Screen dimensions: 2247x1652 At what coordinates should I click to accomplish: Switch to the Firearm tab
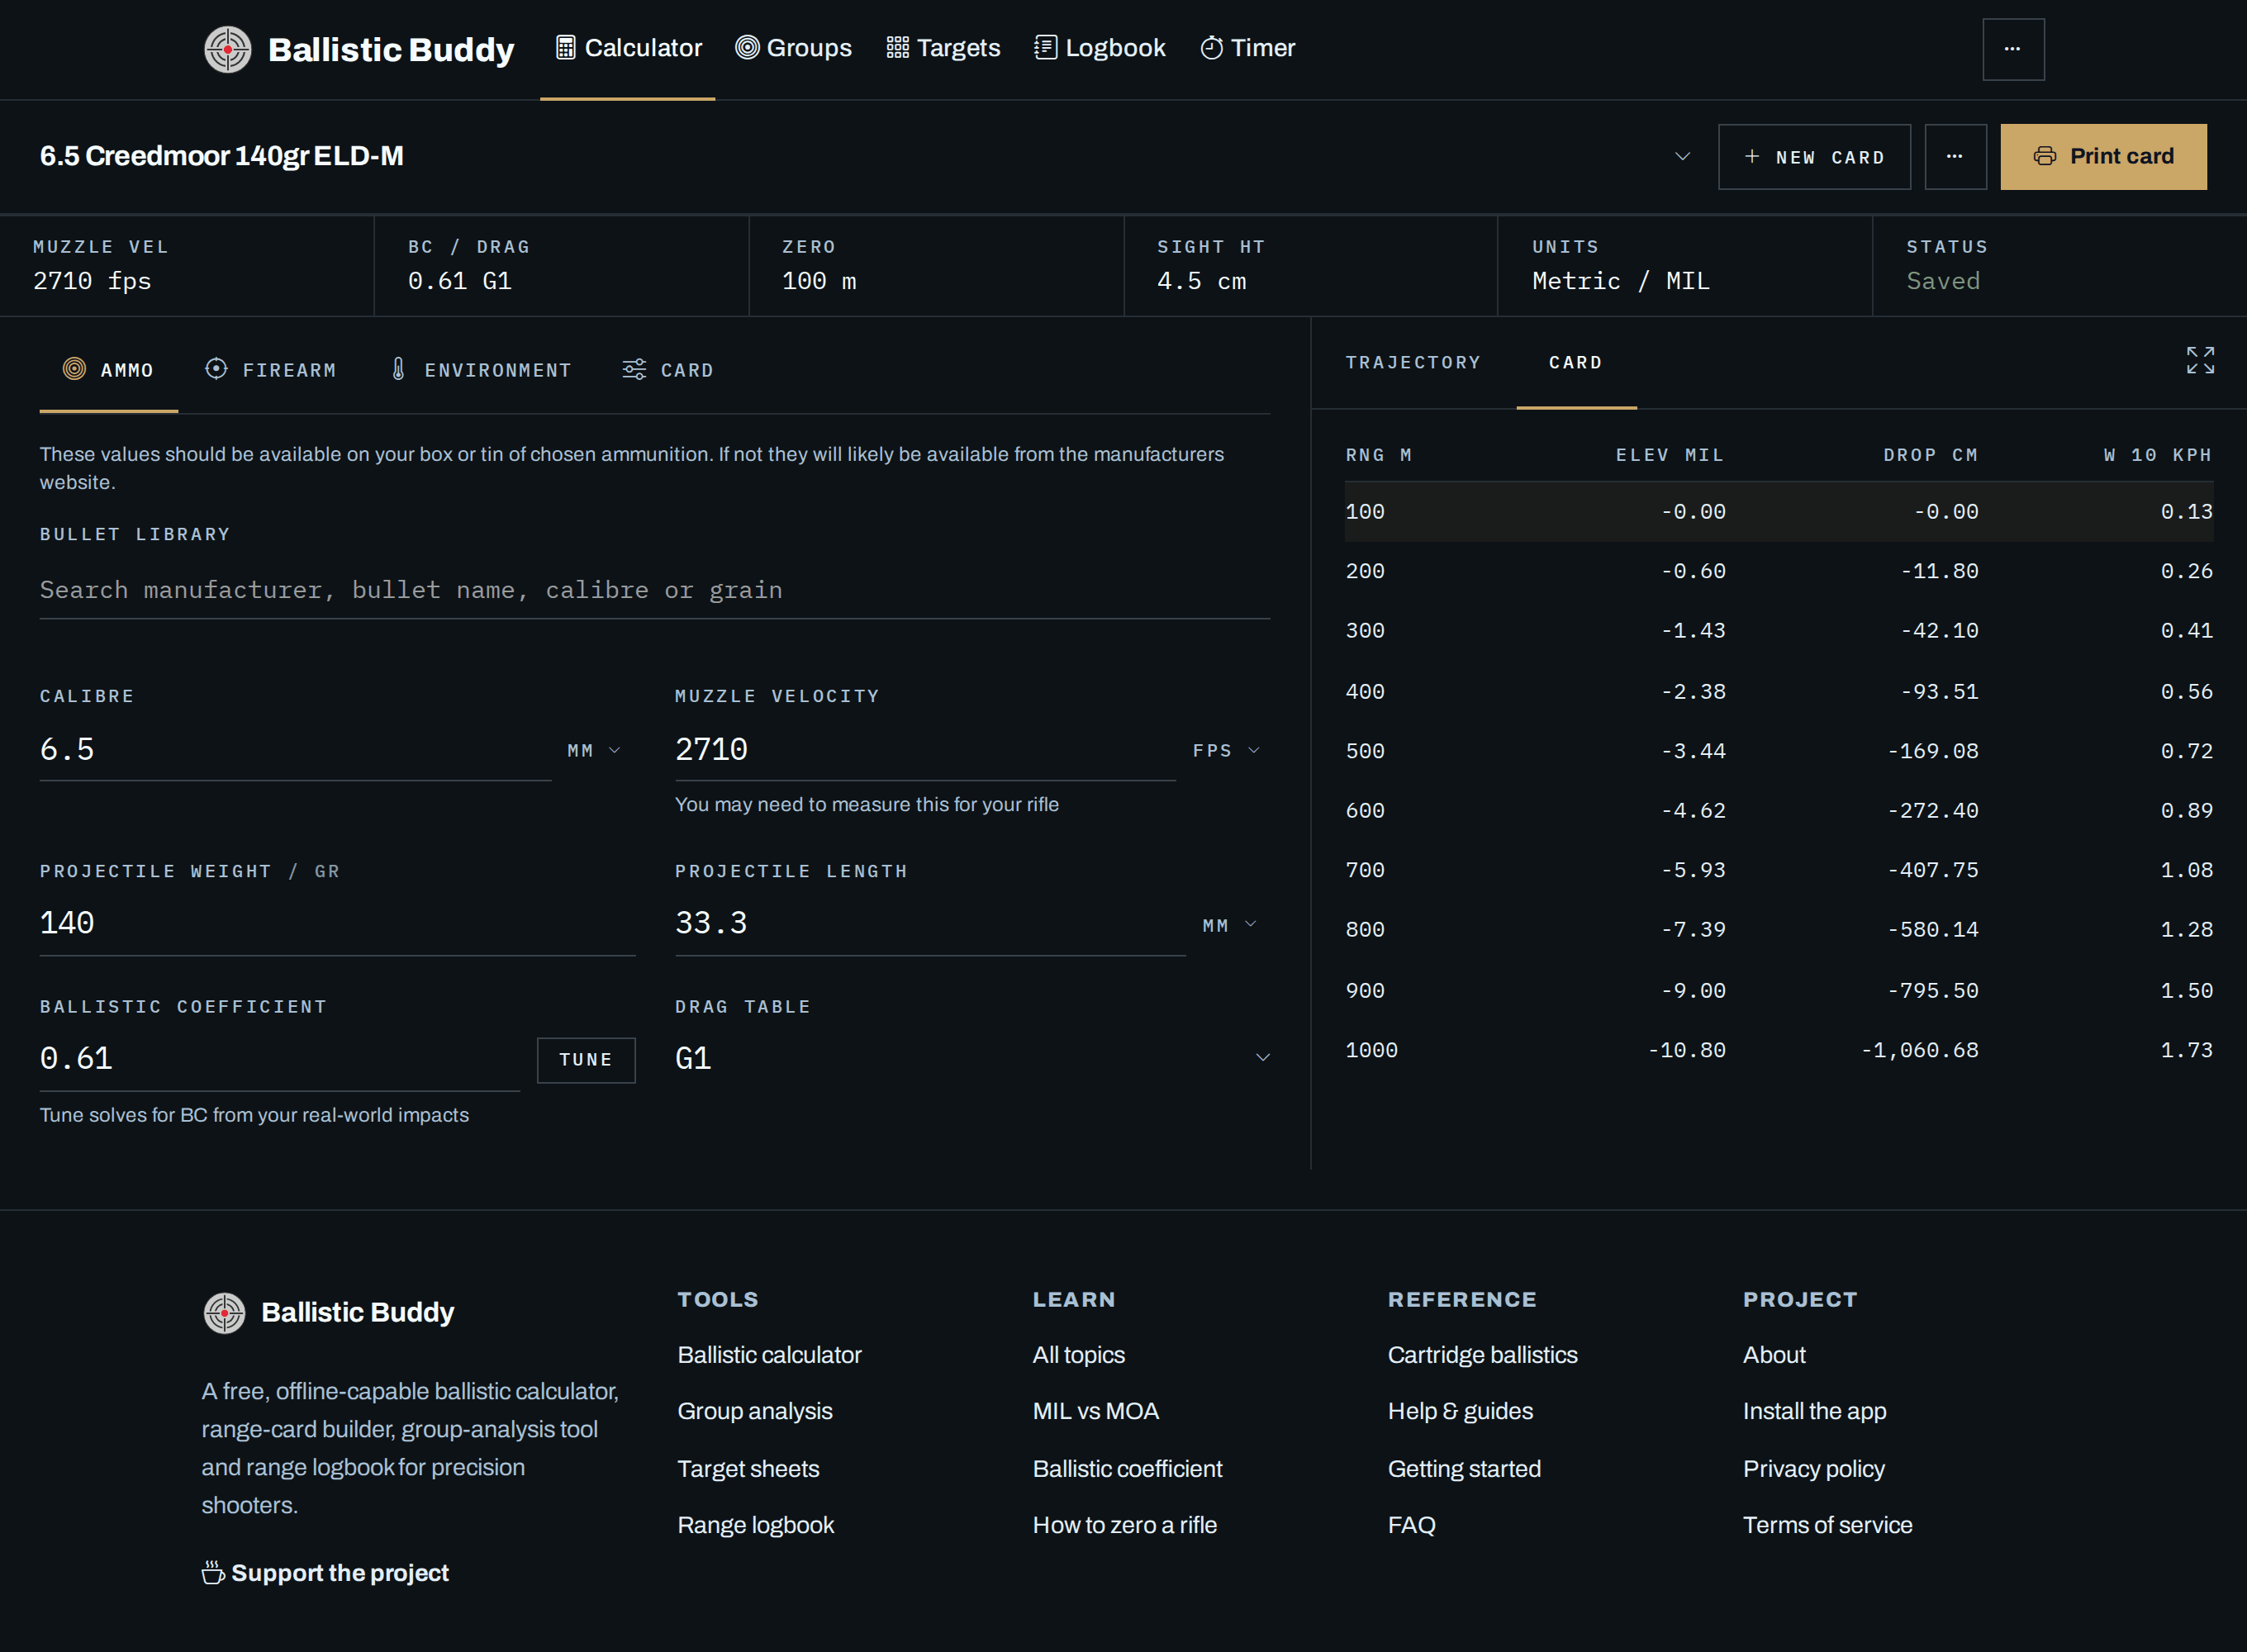(x=270, y=370)
